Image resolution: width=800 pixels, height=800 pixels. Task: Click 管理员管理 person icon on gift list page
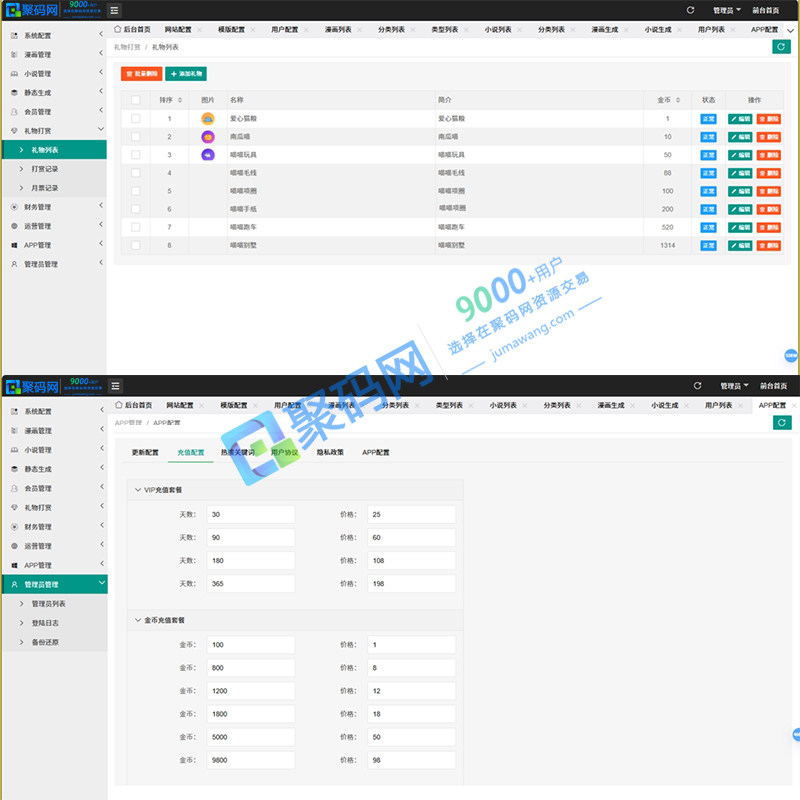[14, 264]
